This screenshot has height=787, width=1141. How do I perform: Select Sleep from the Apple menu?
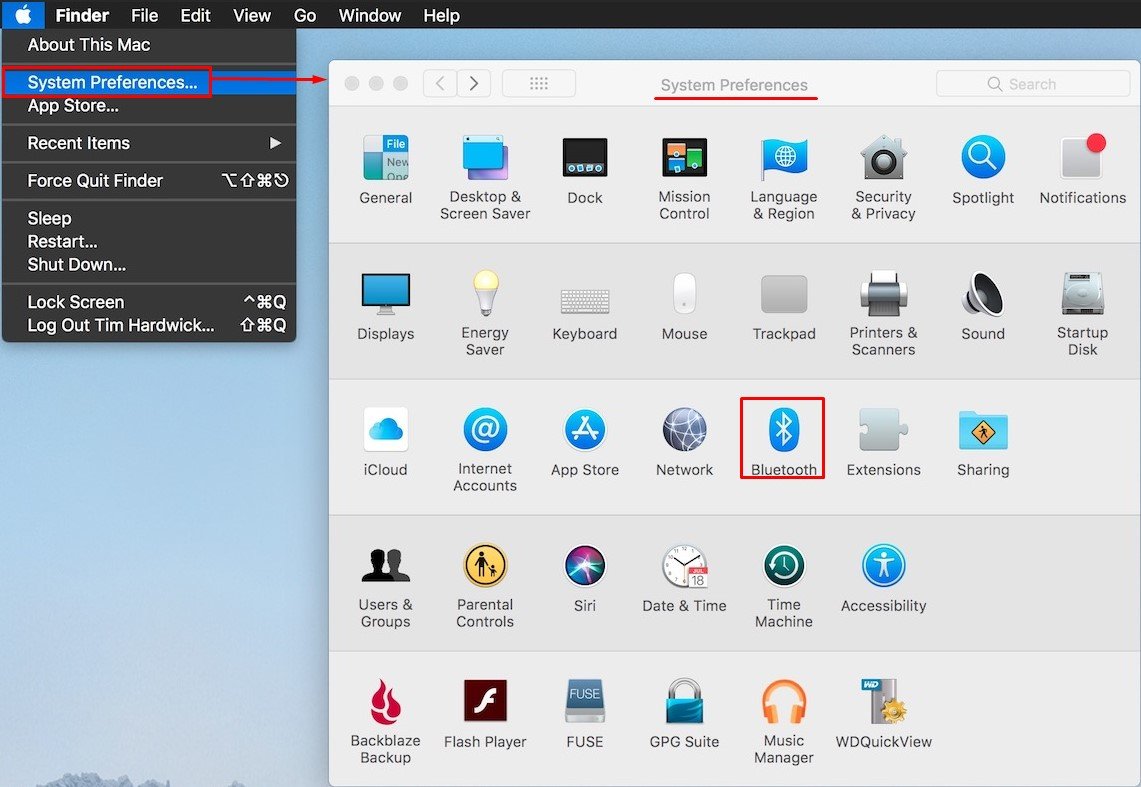(149, 218)
